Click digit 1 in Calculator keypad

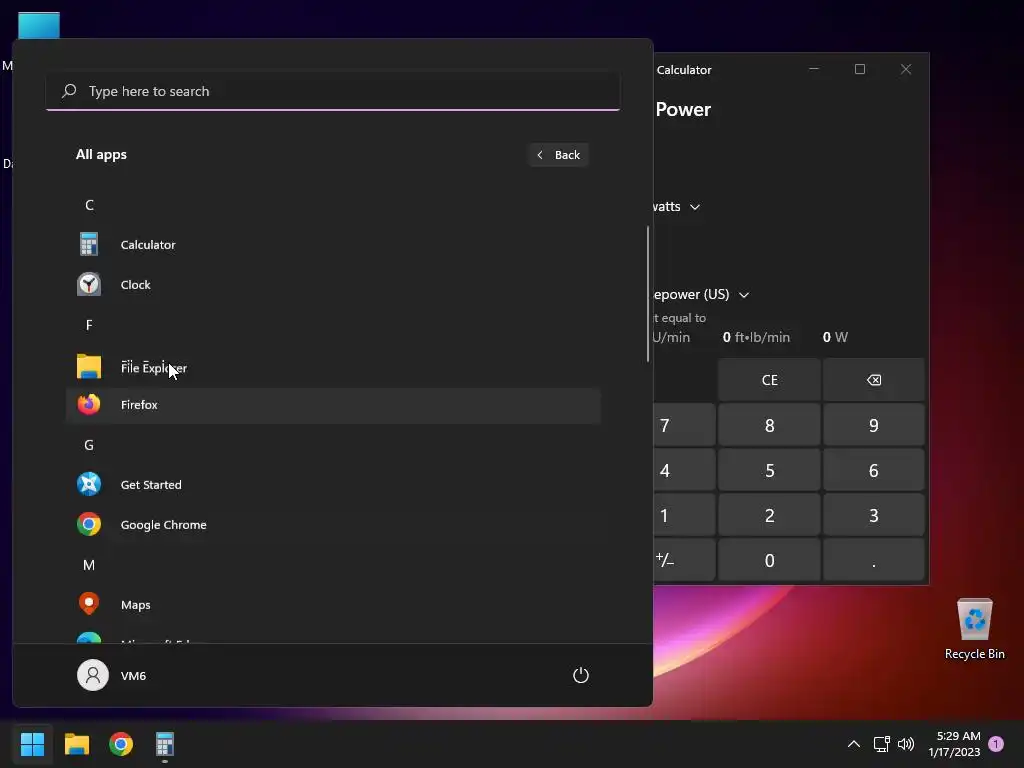pyautogui.click(x=684, y=515)
